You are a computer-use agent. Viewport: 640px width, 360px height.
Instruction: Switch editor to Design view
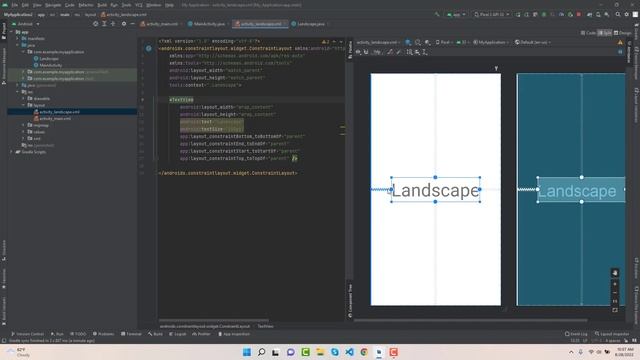pos(622,33)
